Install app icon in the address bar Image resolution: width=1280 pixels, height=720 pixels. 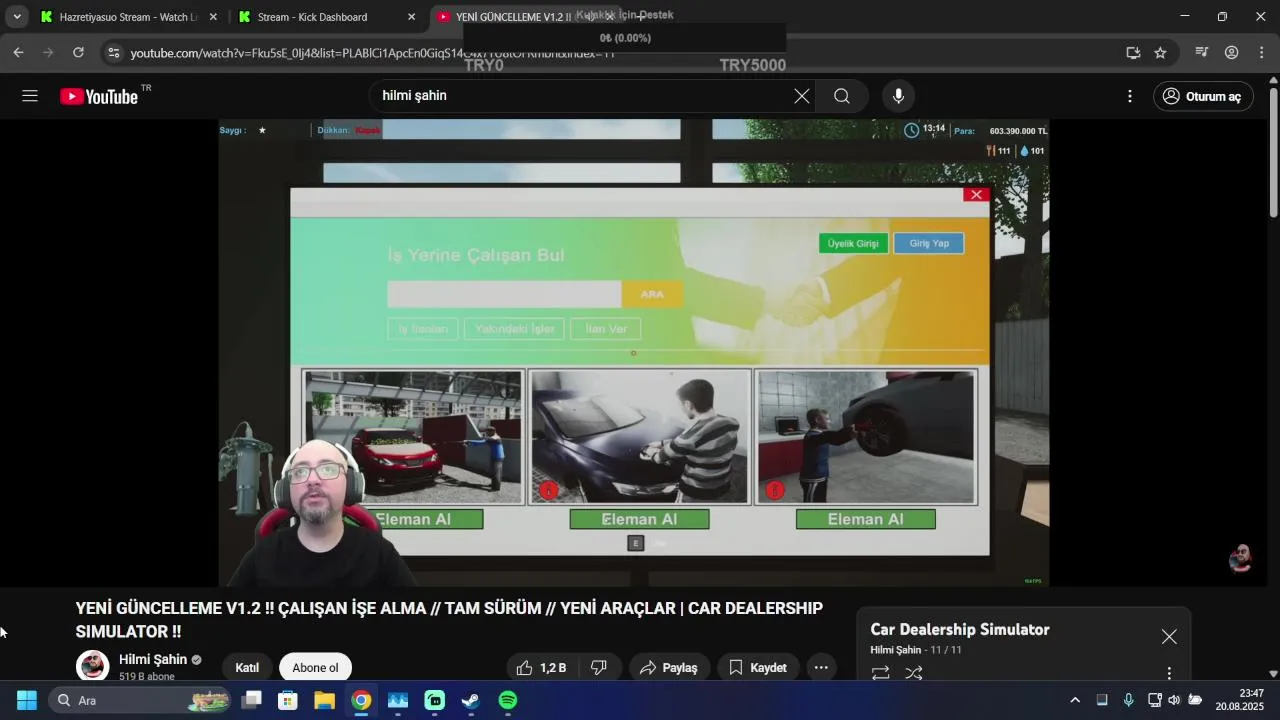tap(1133, 52)
